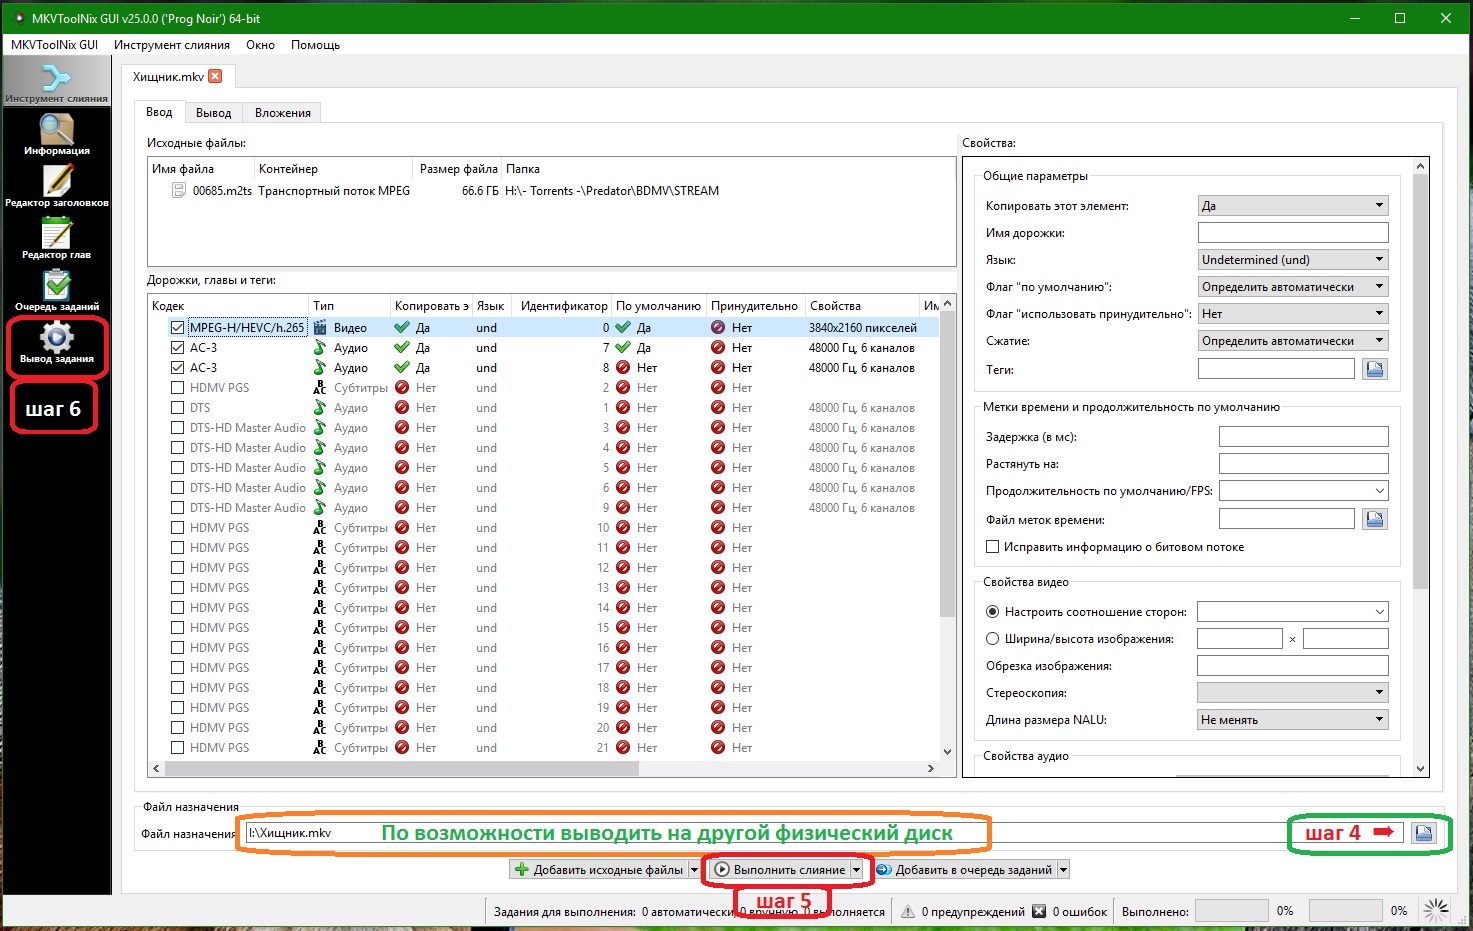Open Длина размера NALU dropdown

[1292, 720]
